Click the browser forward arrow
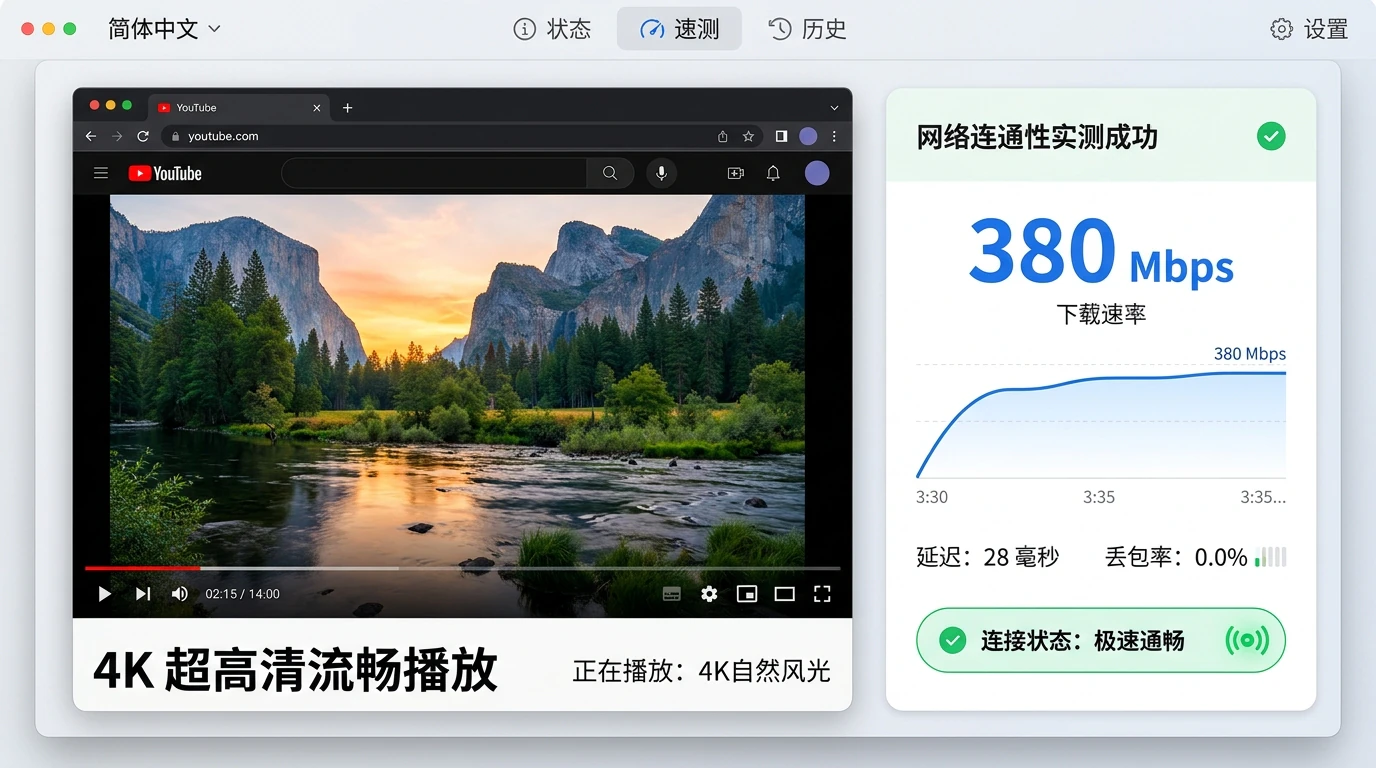1376x768 pixels. (x=117, y=136)
